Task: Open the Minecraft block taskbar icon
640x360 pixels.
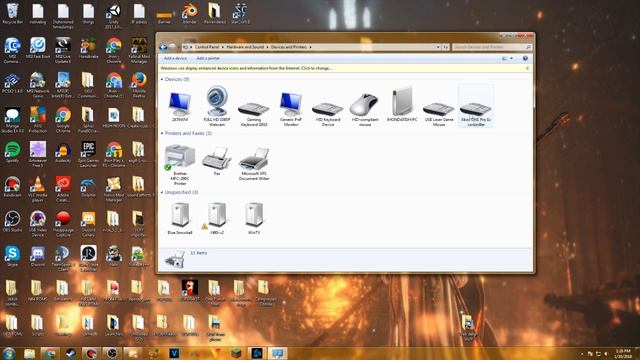Action: (236, 353)
